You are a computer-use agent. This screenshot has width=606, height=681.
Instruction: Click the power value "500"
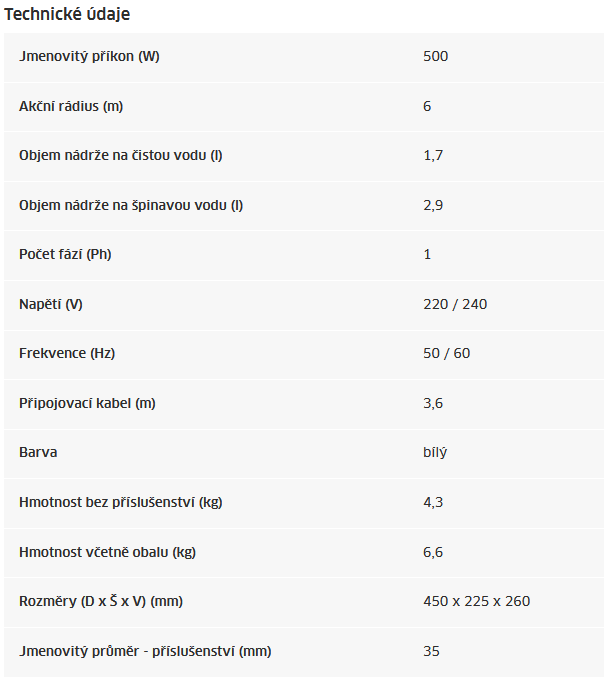pyautogui.click(x=436, y=56)
